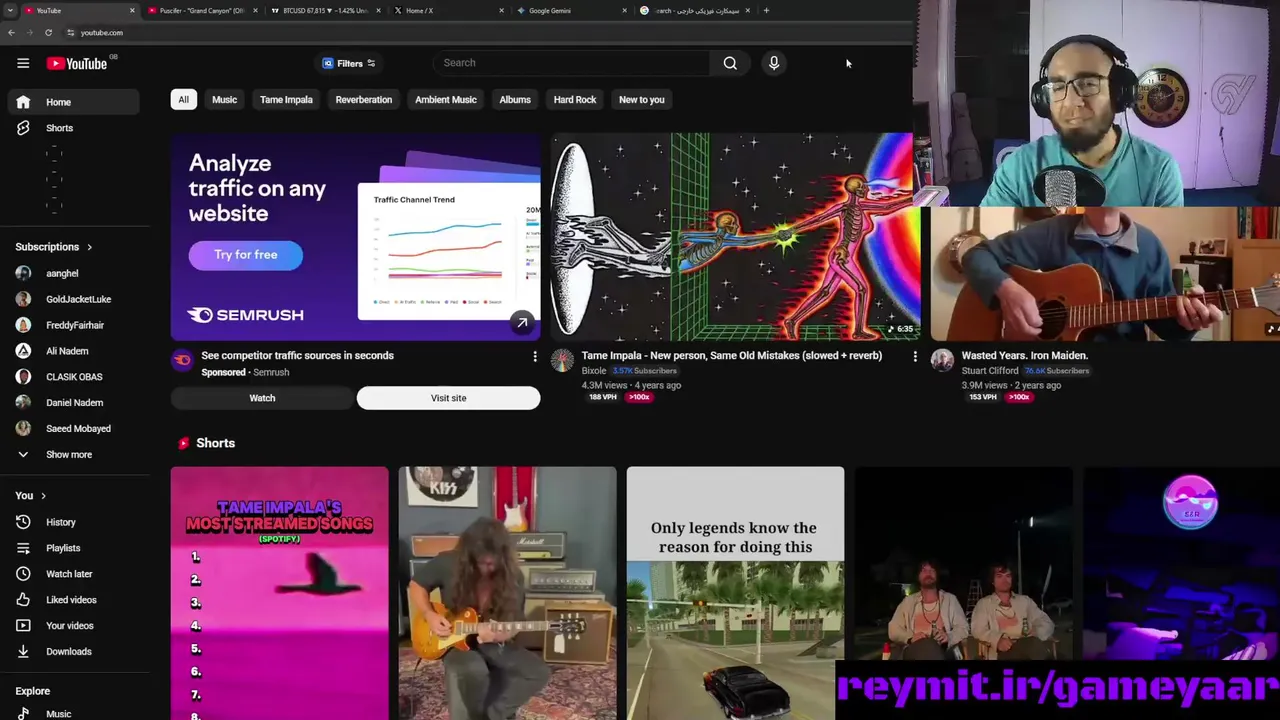Select the Ambient Music filter chip
Image resolution: width=1280 pixels, height=720 pixels.
pyautogui.click(x=446, y=100)
